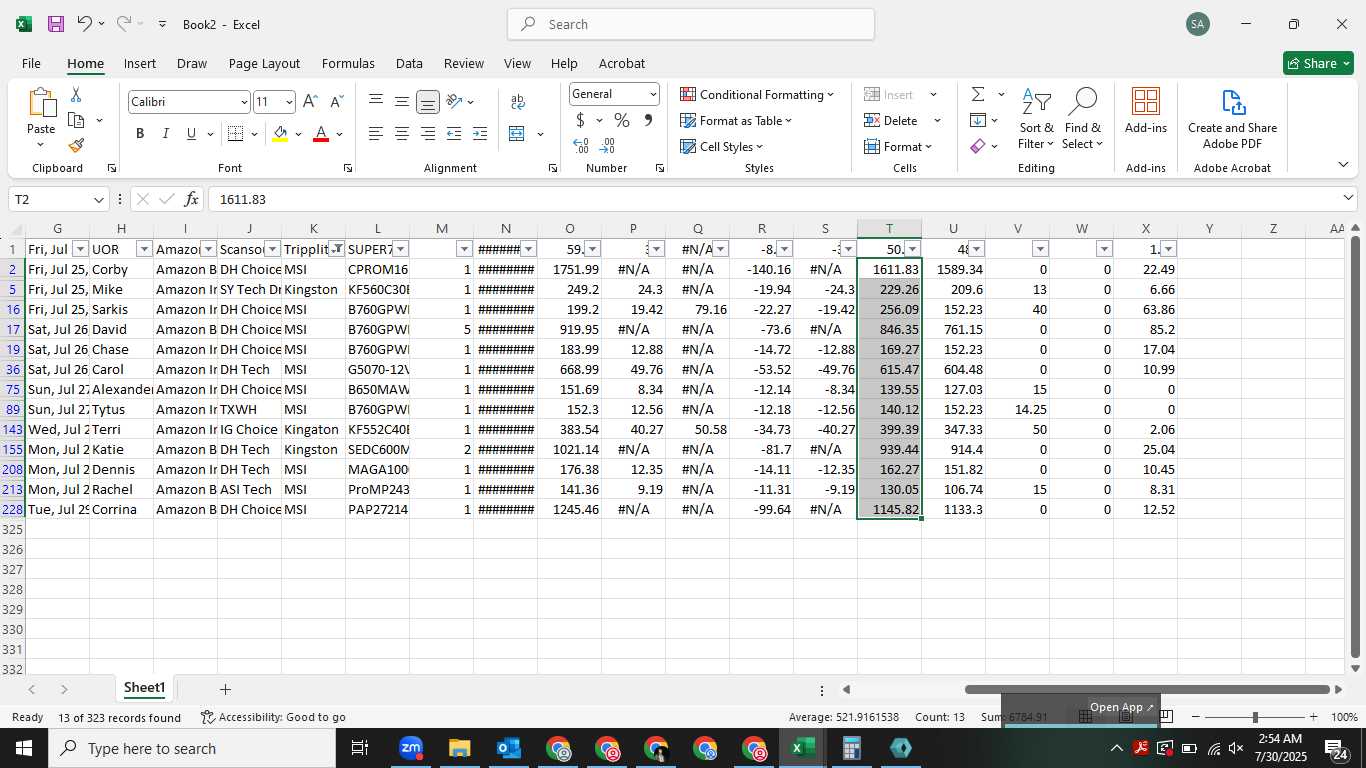Apply the yellow Fill Color

click(x=280, y=133)
